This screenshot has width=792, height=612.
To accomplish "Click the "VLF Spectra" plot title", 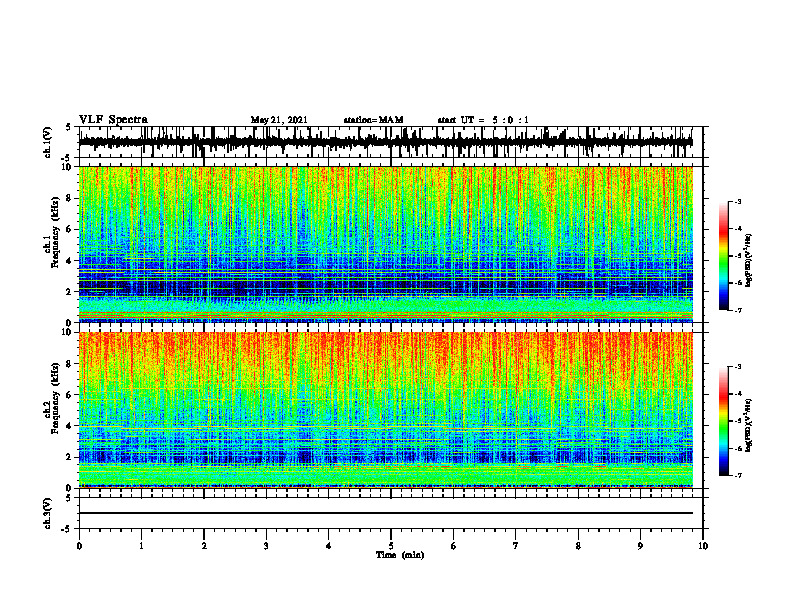I will (113, 119).
